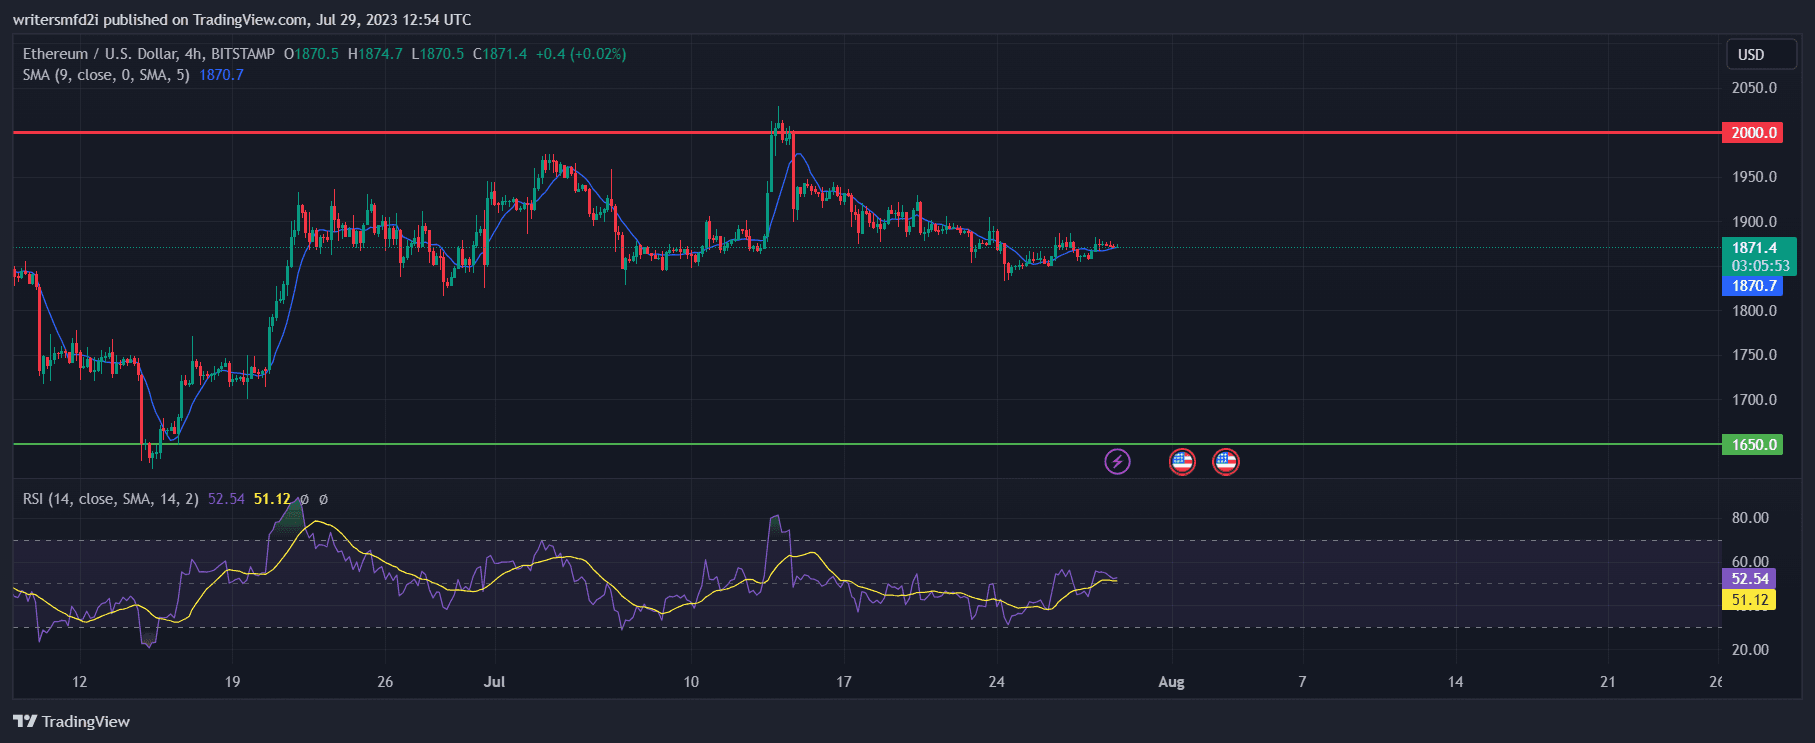1815x743 pixels.
Task: Click the TradingView logo at the bottom
Action: [x=72, y=721]
